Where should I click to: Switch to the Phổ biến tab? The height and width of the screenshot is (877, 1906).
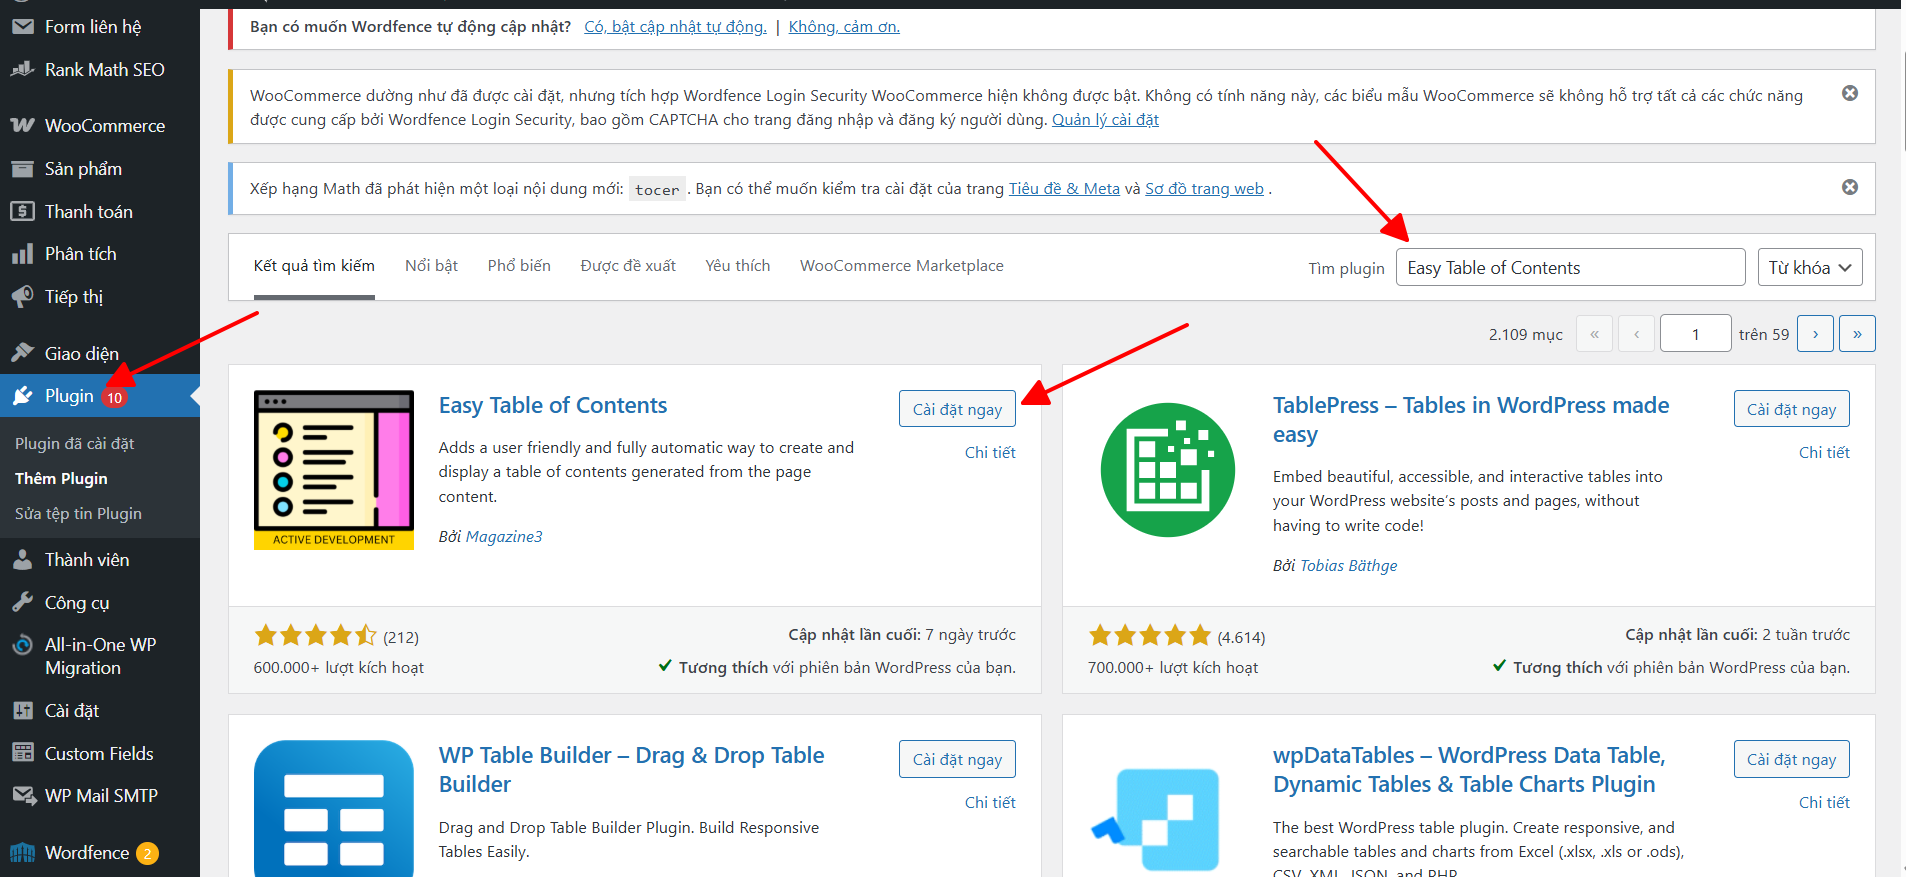[x=519, y=266]
